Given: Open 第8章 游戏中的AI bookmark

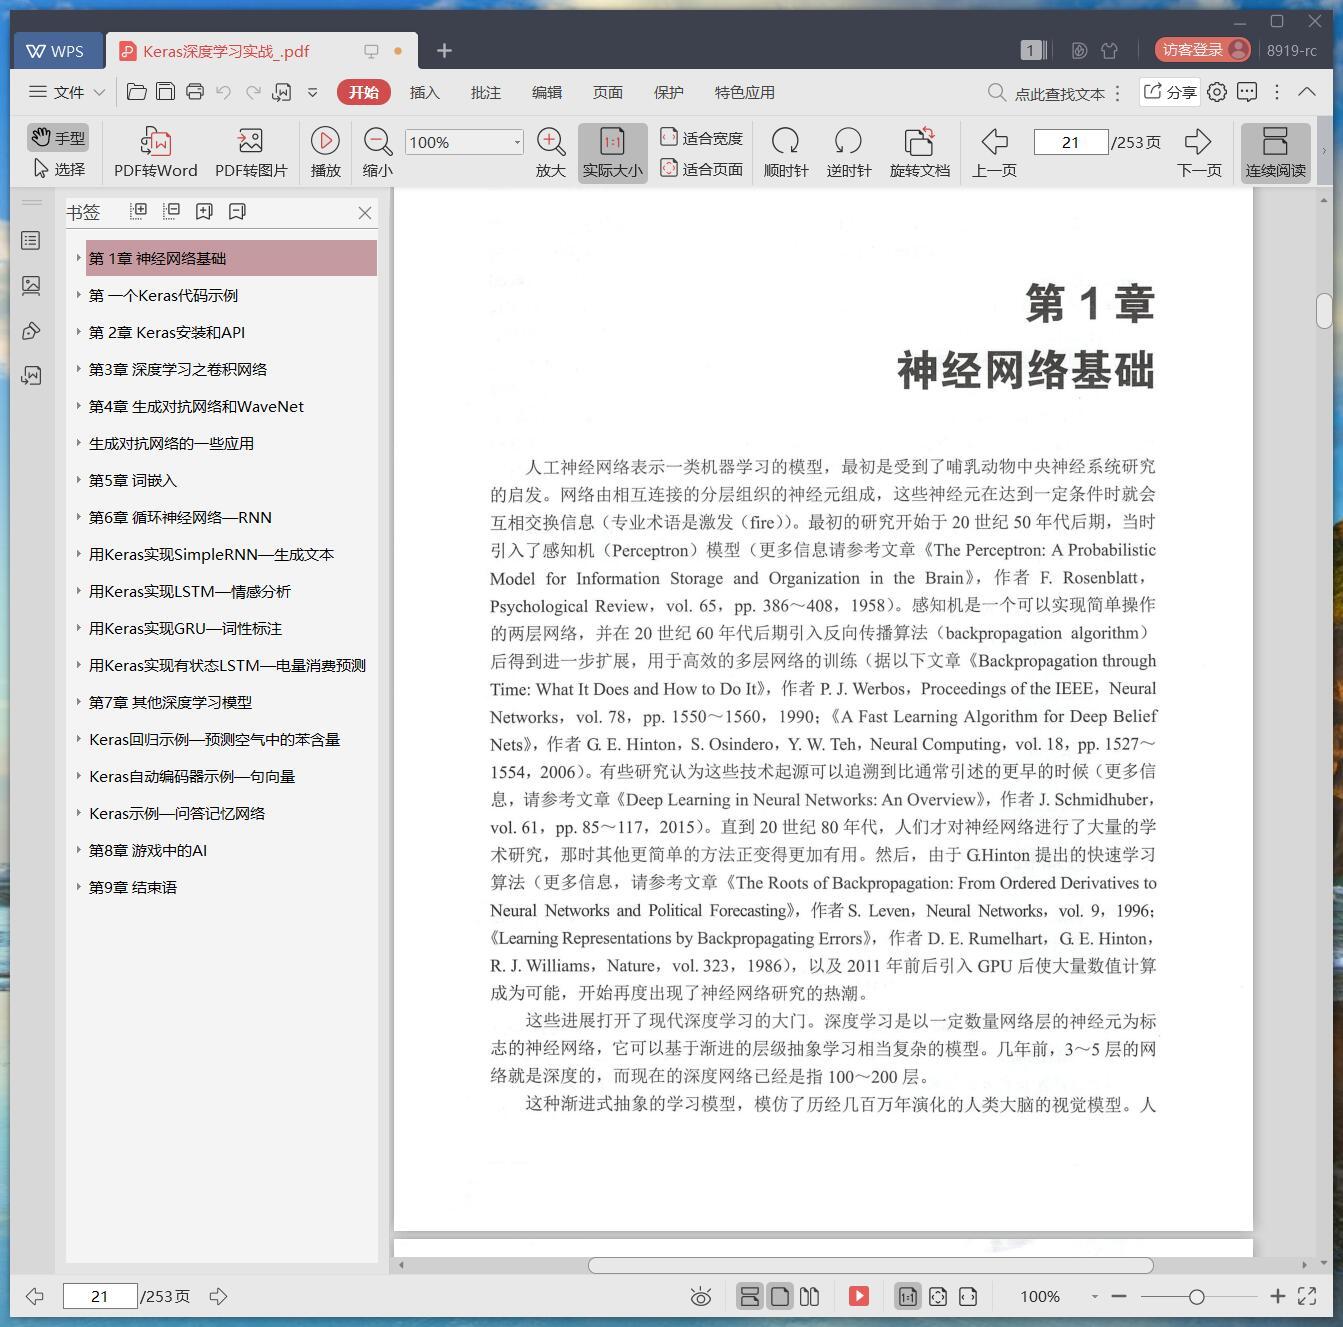Looking at the screenshot, I should [148, 851].
